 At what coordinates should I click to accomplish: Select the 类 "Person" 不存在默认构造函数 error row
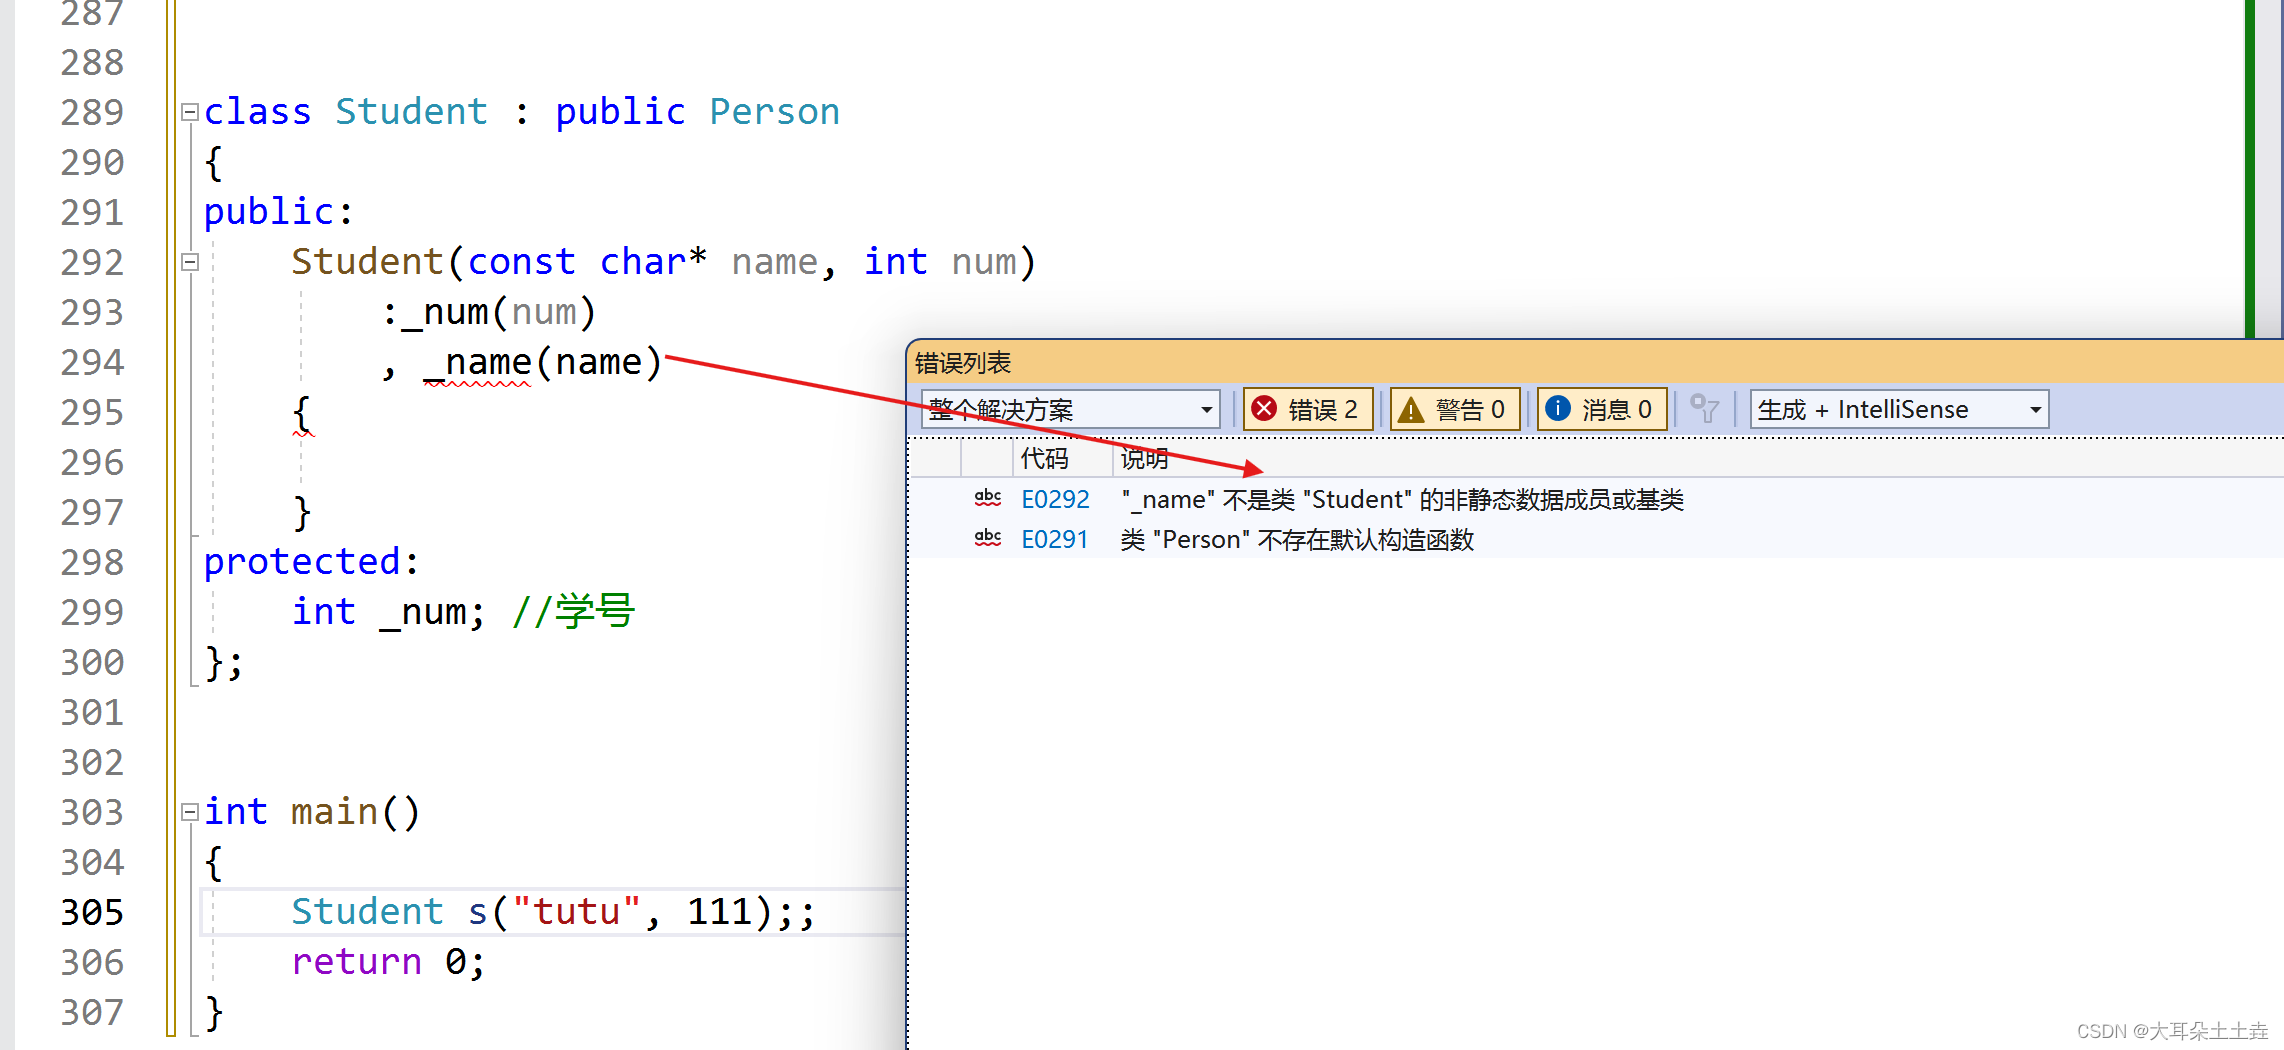(x=1596, y=539)
